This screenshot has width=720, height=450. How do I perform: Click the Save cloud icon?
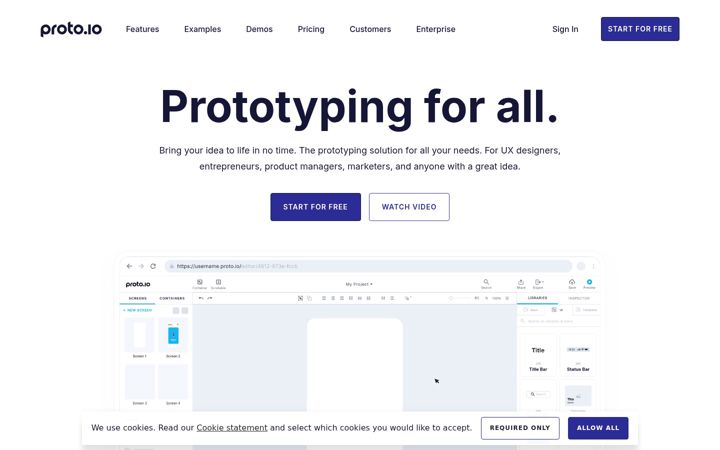tap(572, 284)
